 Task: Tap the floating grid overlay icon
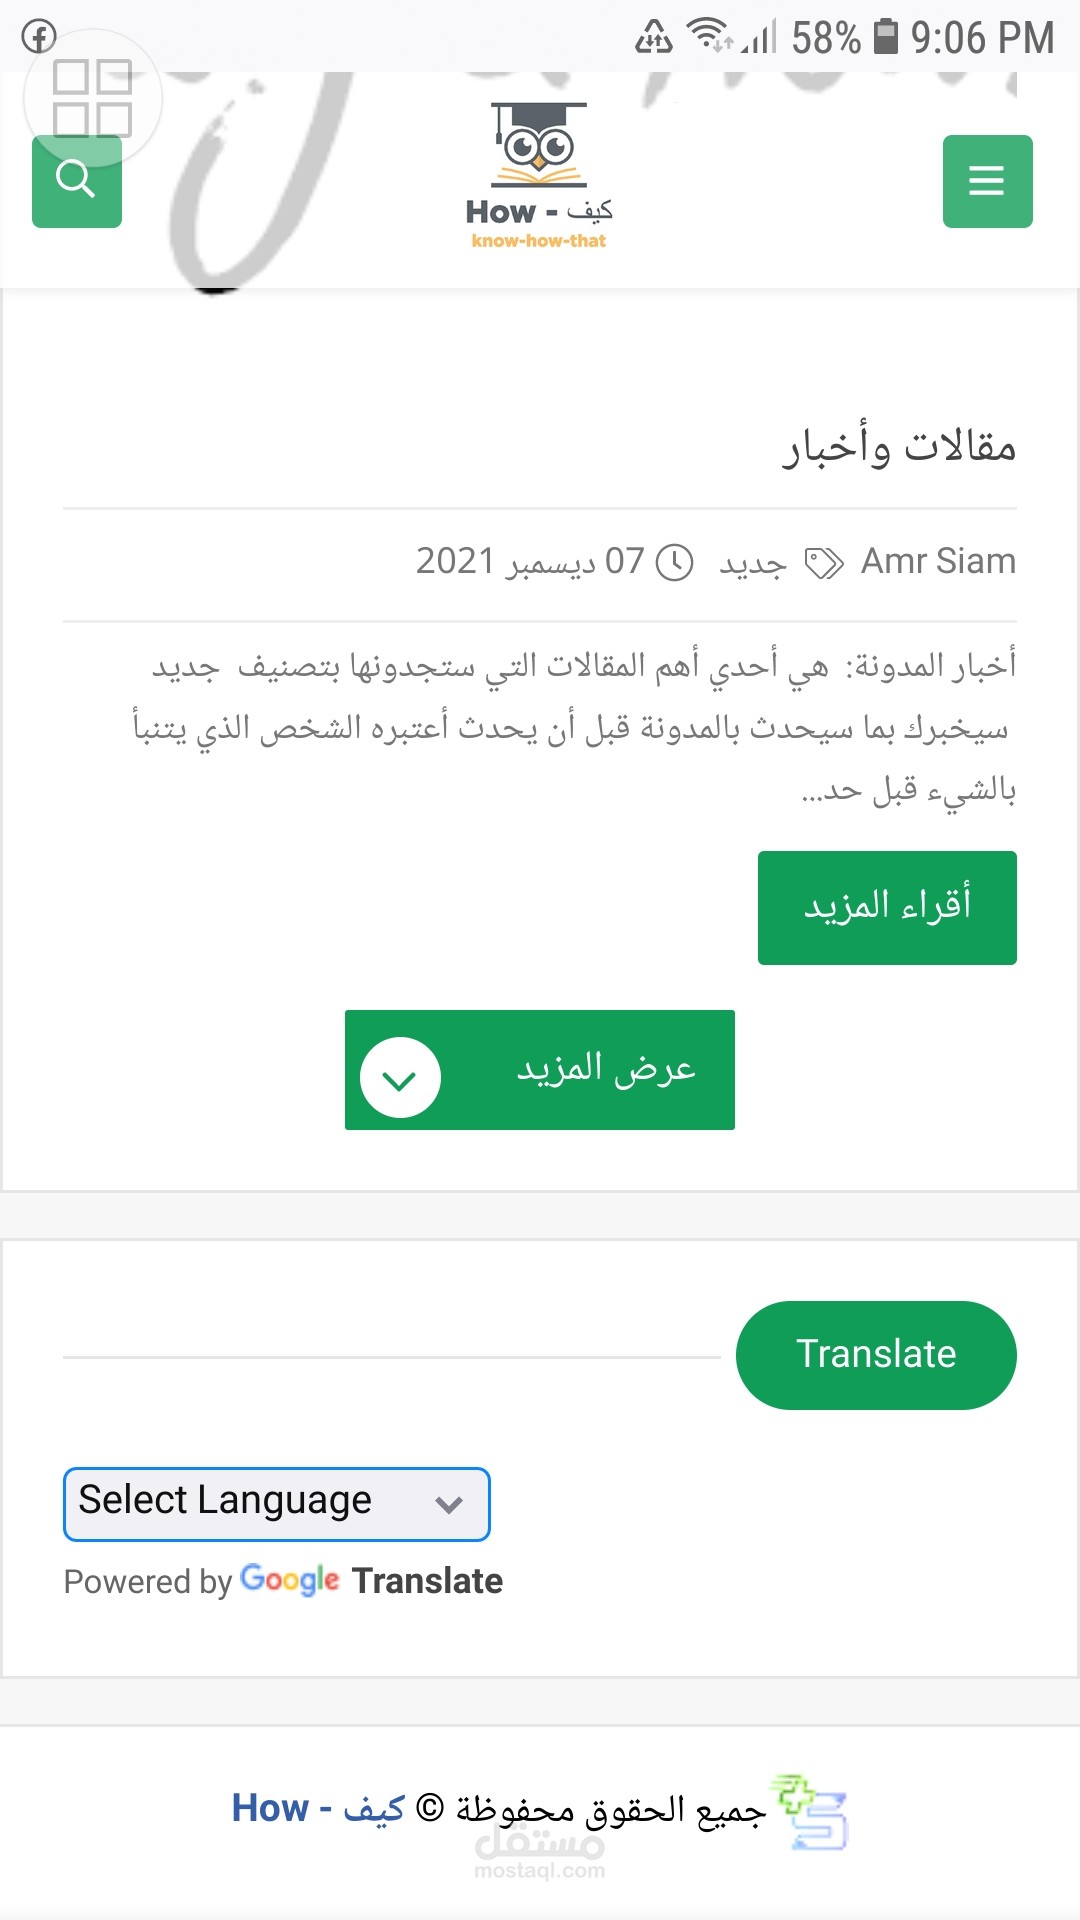pos(92,98)
